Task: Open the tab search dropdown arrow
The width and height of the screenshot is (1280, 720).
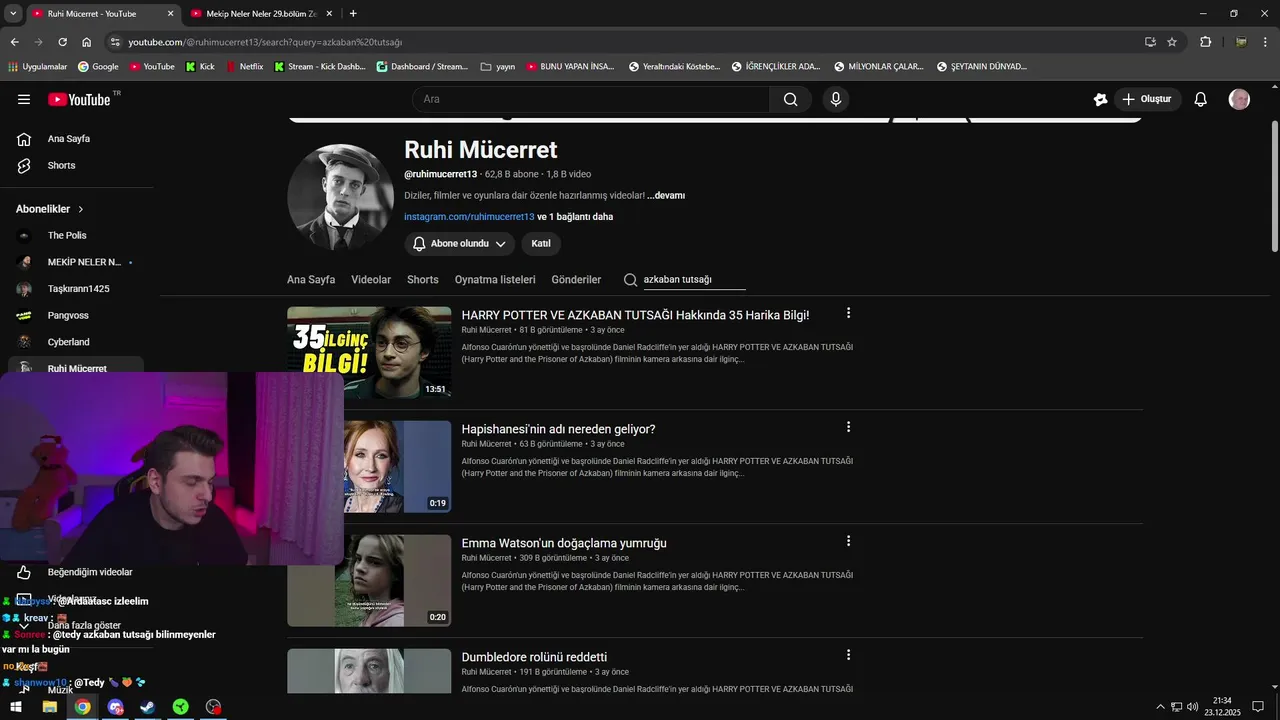Action: coord(13,13)
